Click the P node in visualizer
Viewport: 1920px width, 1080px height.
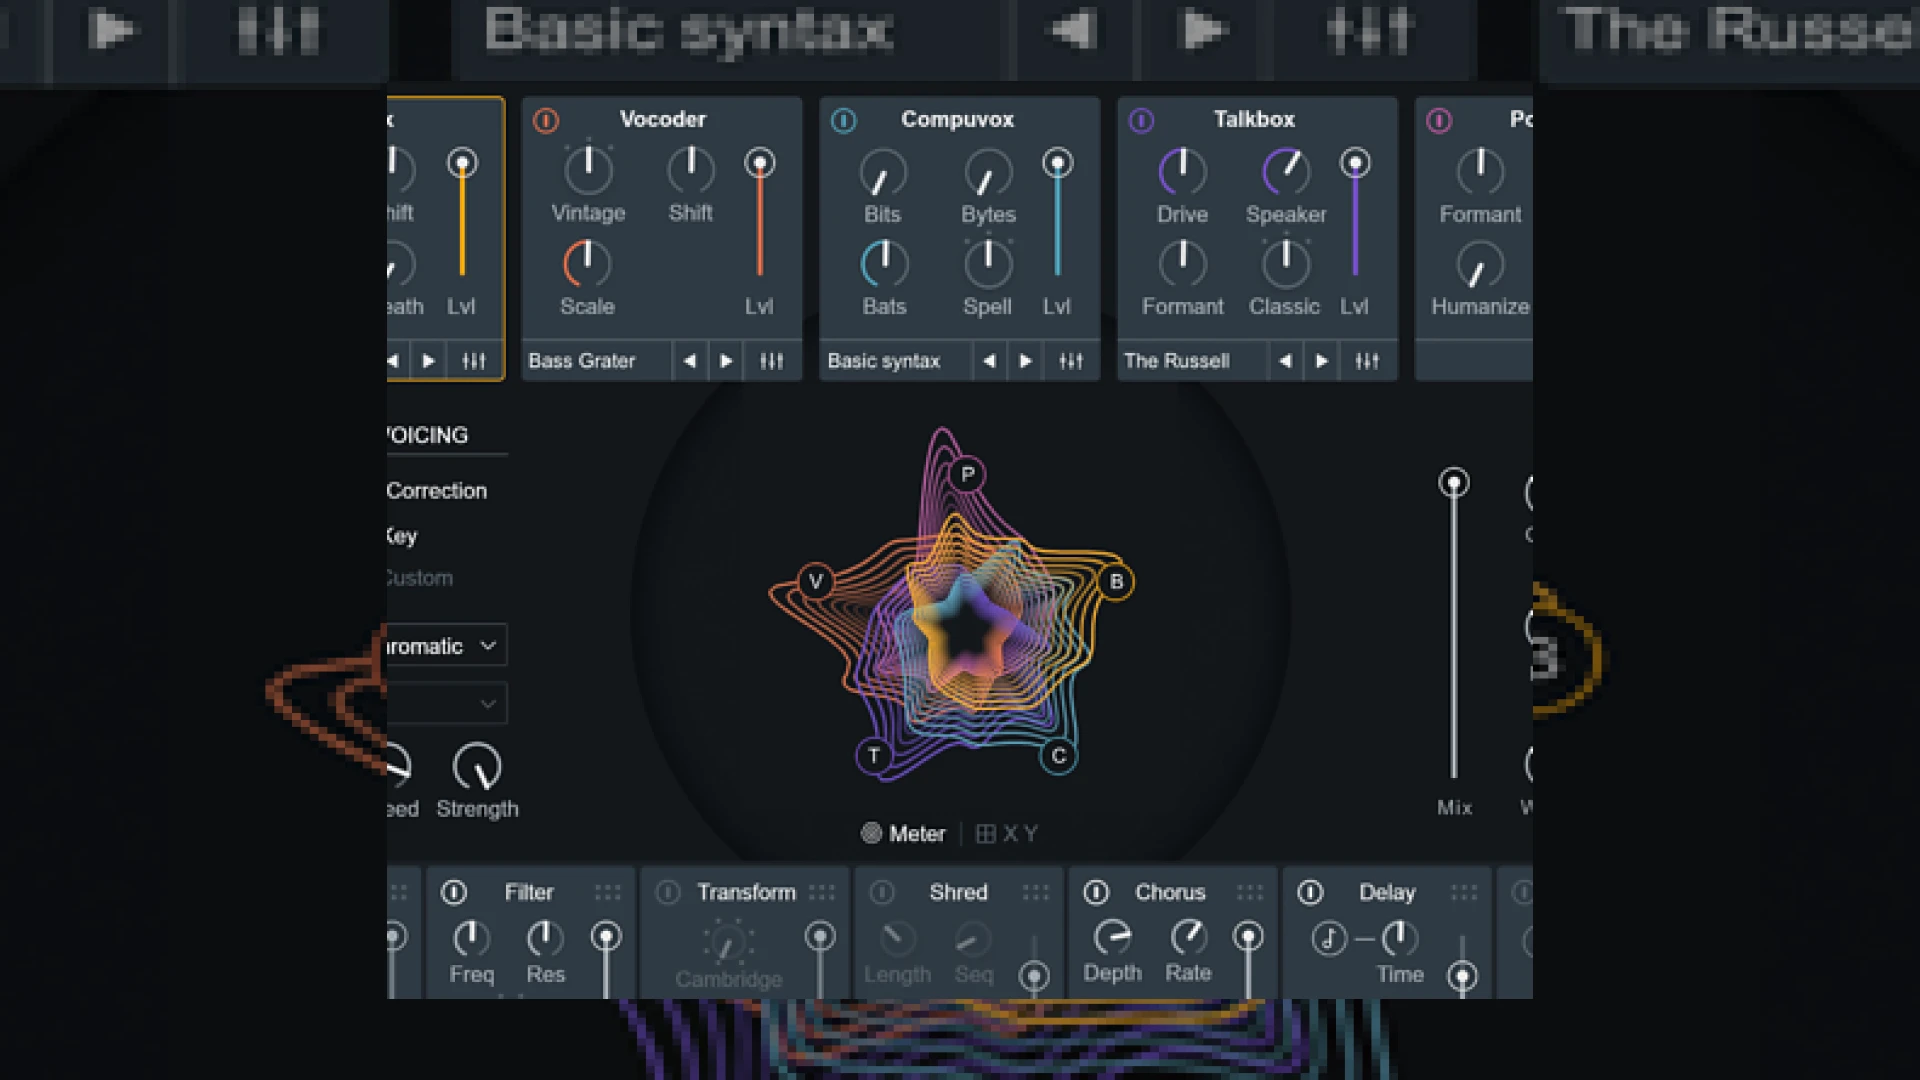tap(967, 474)
